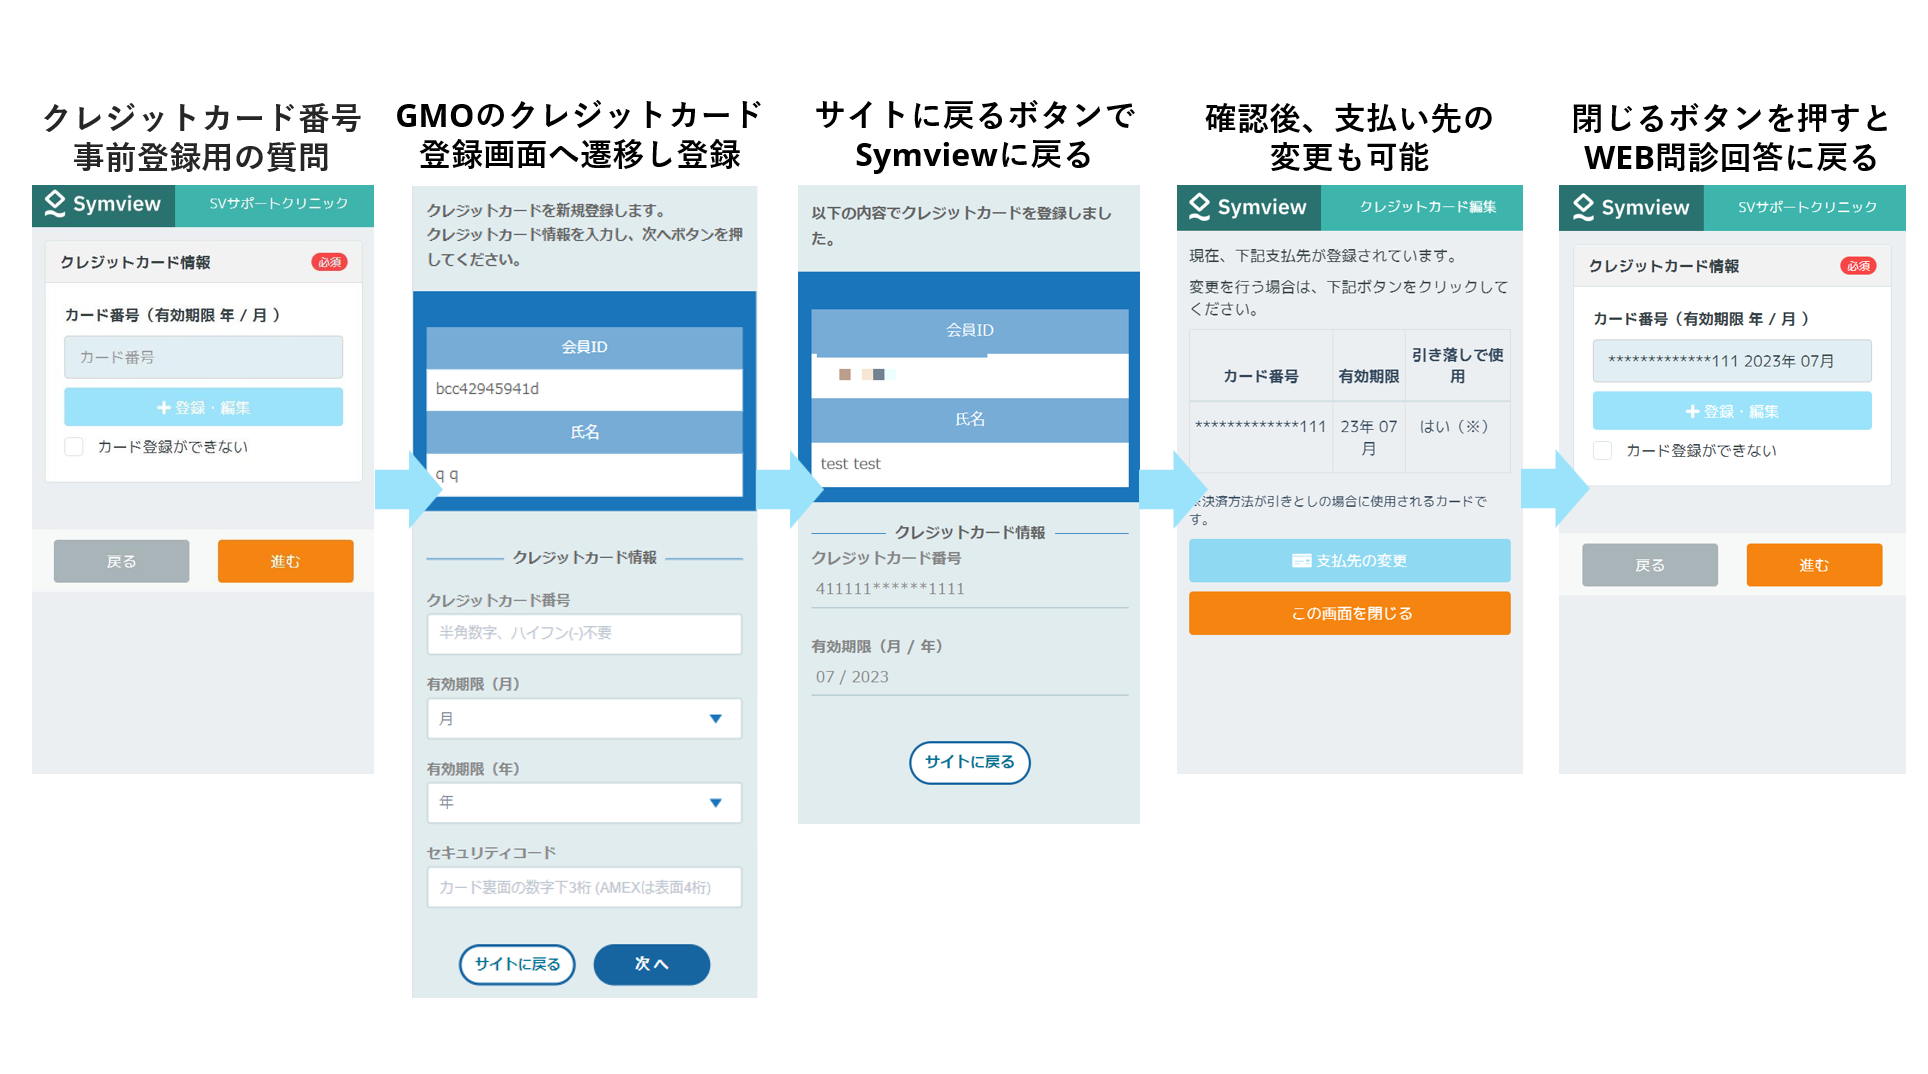Click サイトに戻る button beside 次へ
This screenshot has width=1928, height=1074.
tap(517, 965)
